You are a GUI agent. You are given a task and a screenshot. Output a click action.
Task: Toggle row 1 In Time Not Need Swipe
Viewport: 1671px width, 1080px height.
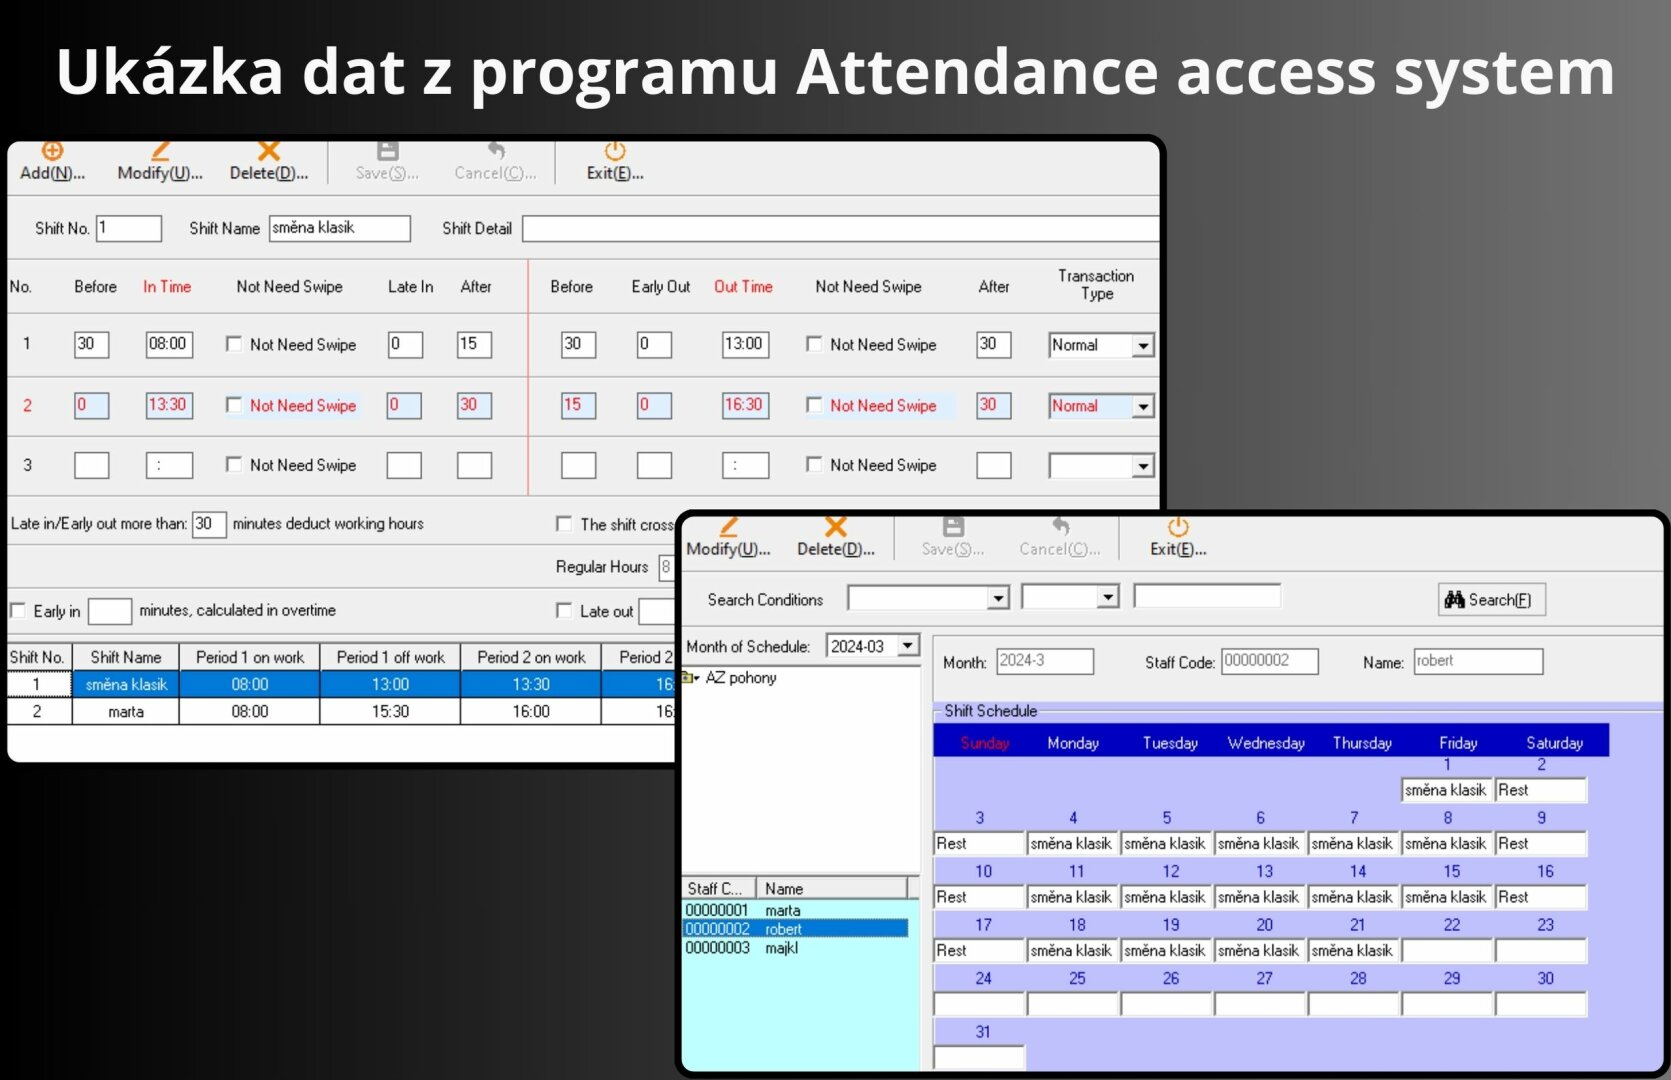click(234, 344)
